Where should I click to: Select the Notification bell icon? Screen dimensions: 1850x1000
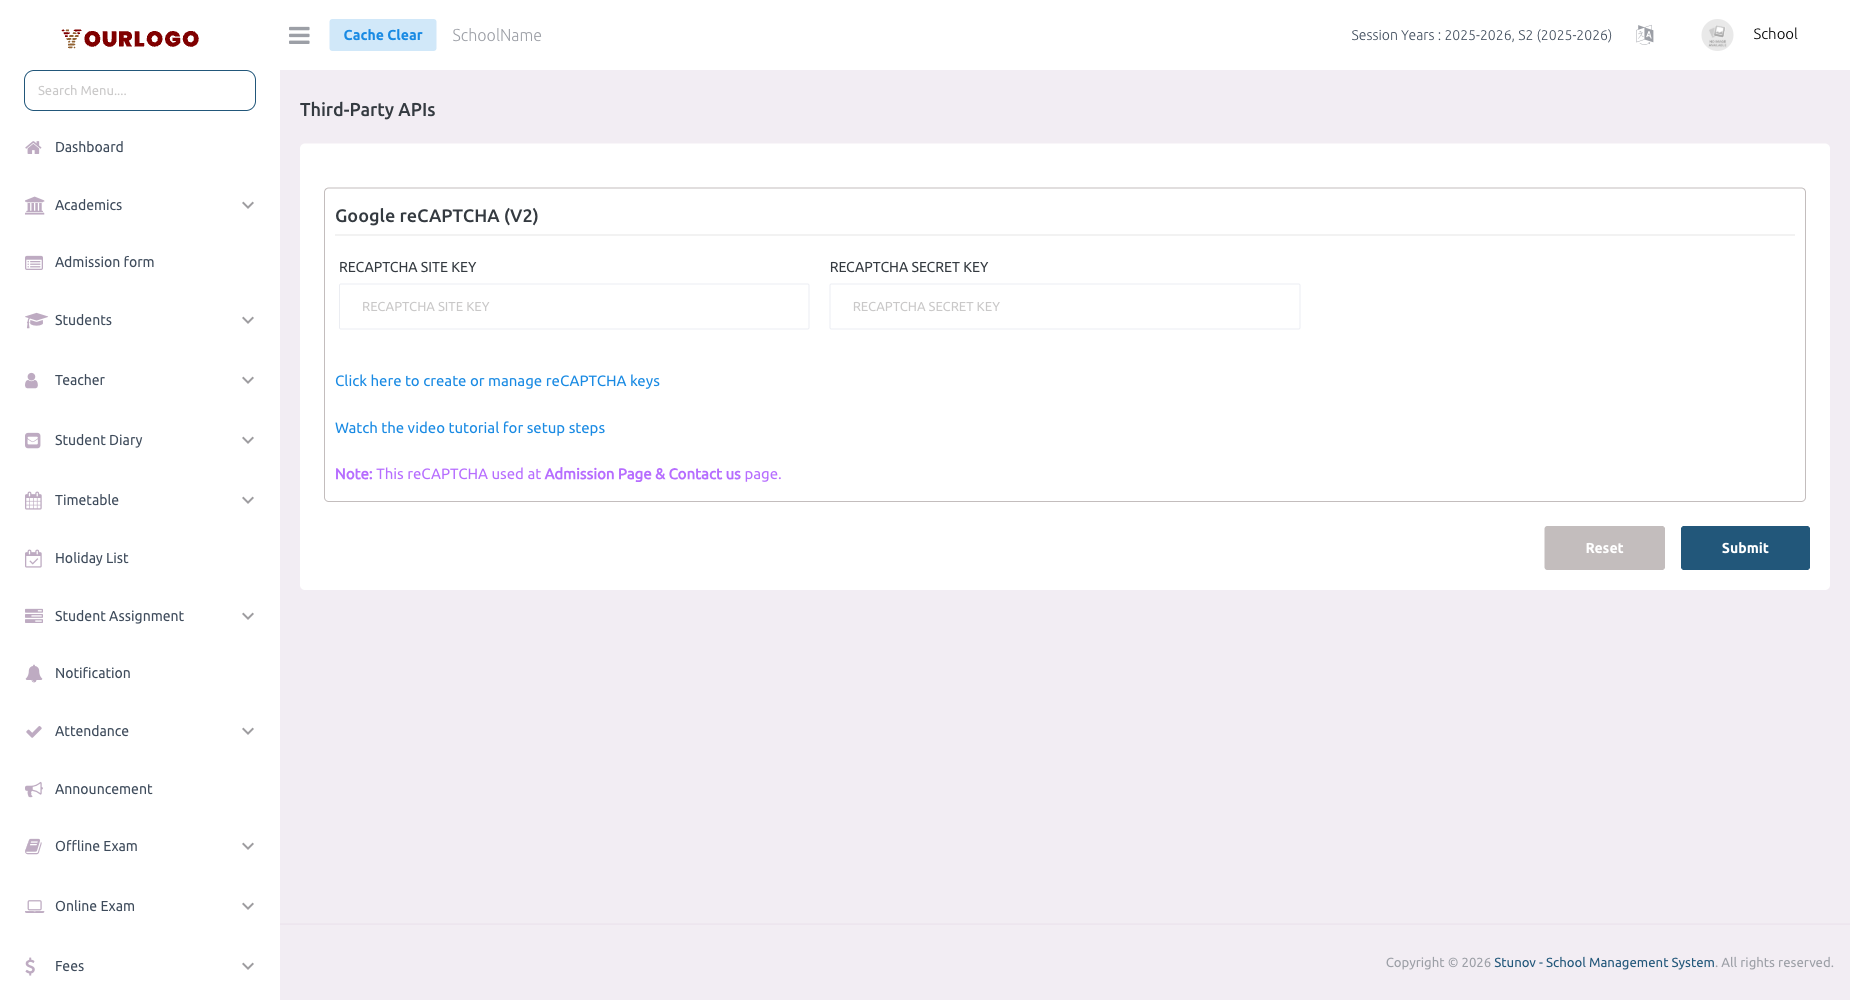pos(34,672)
